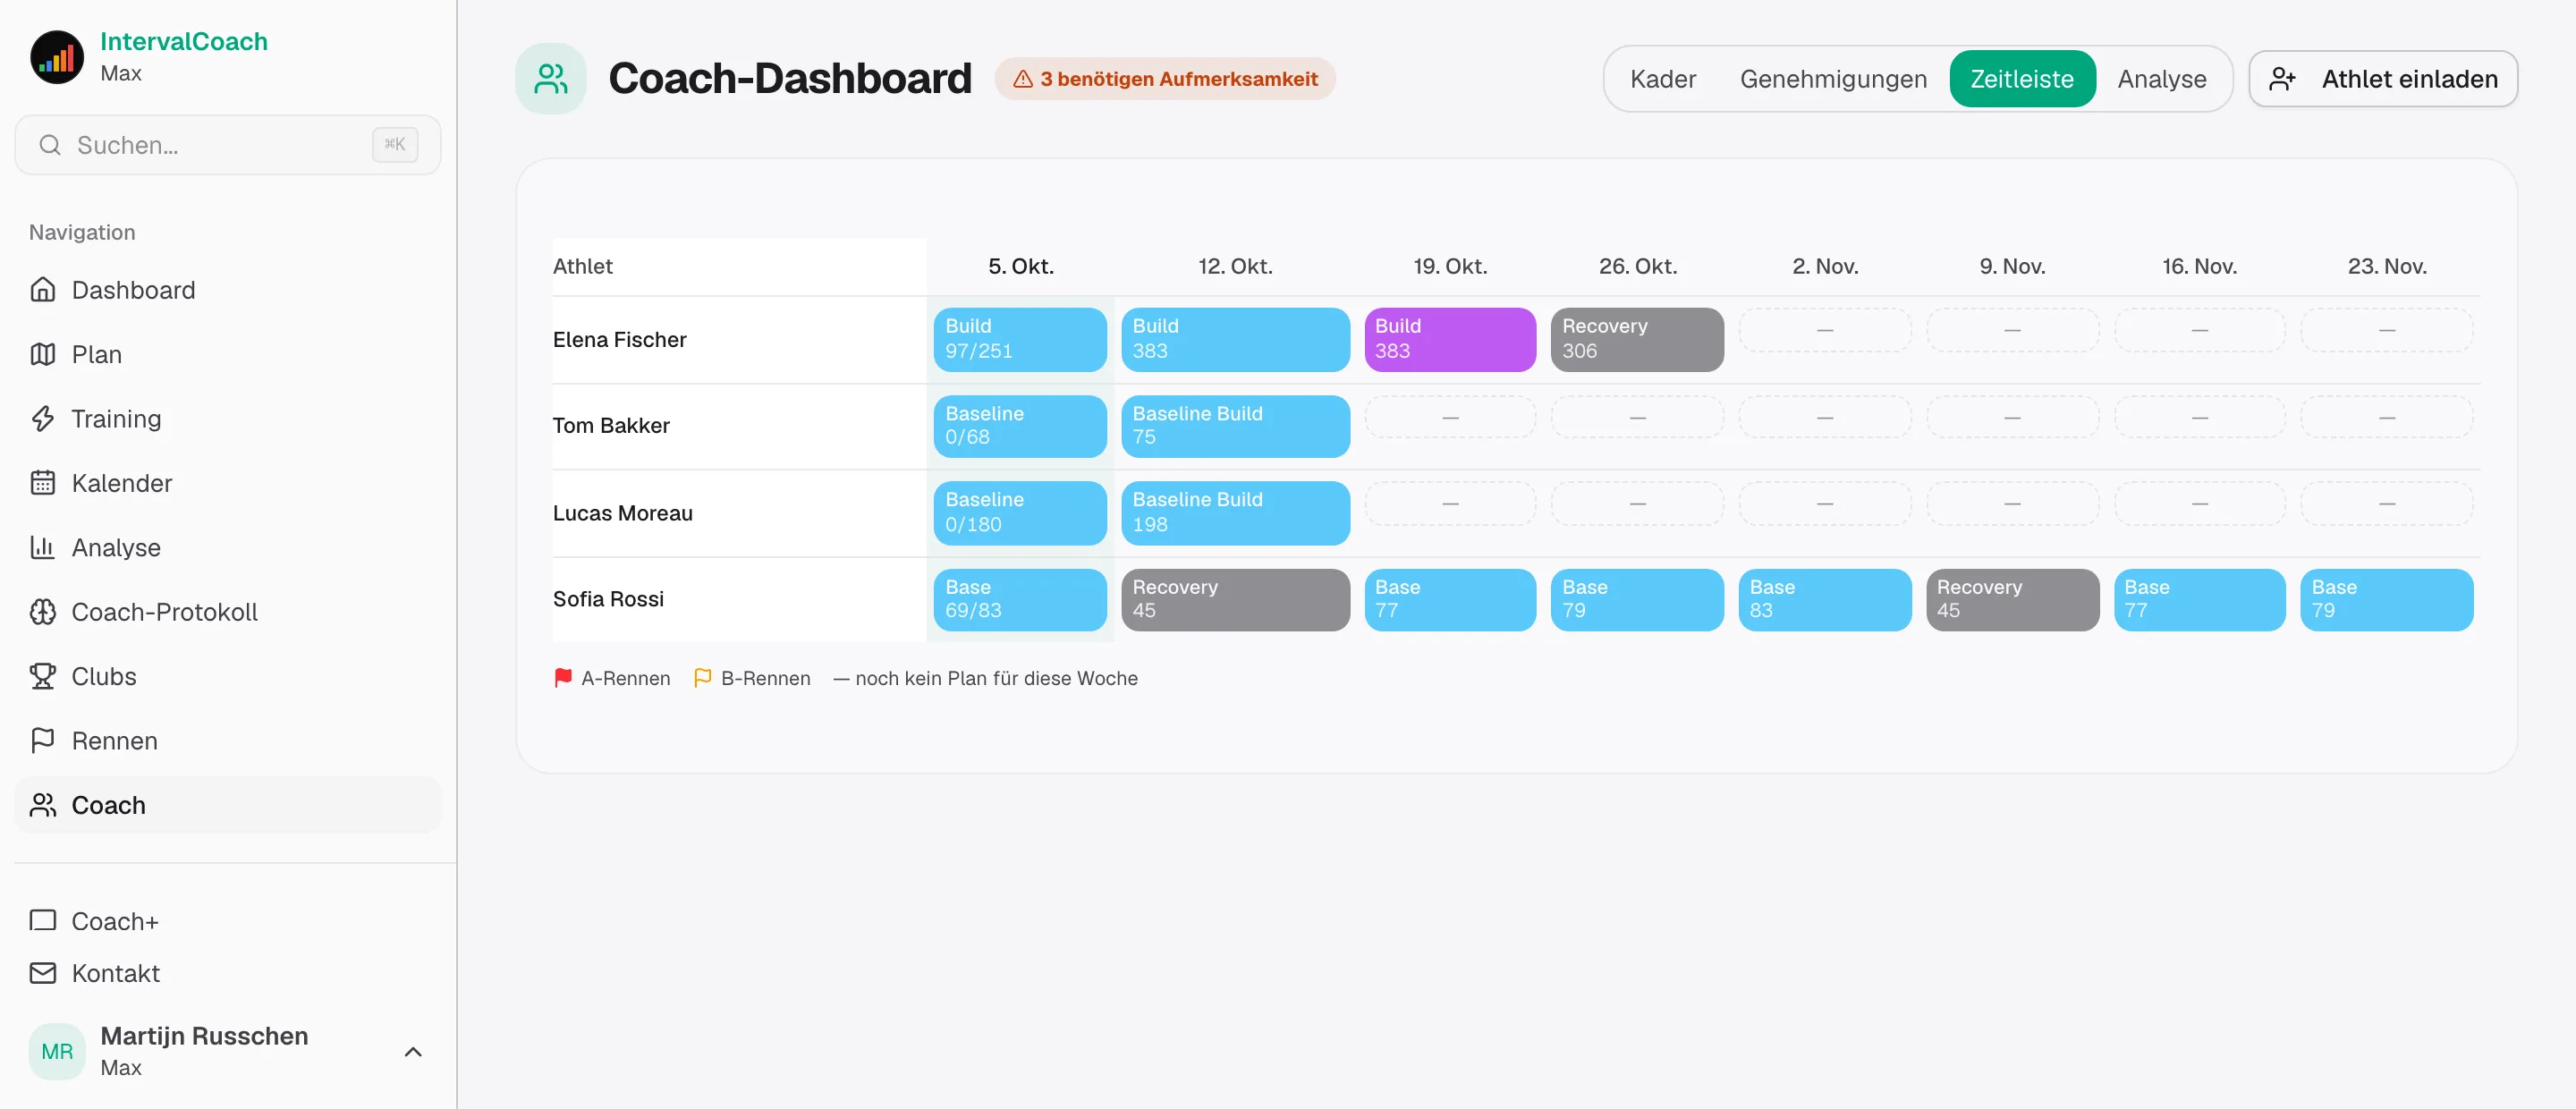Open Dashboard via the home icon
Screen dimensions: 2576x1109
[42, 290]
